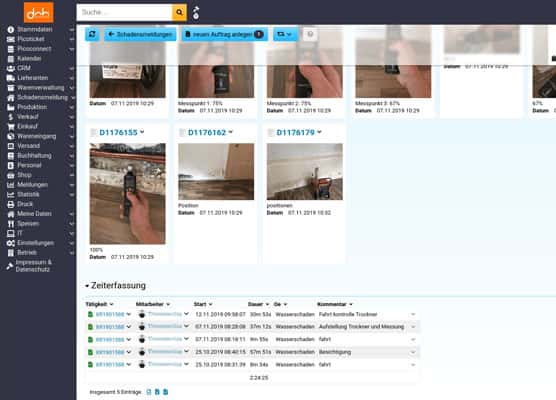This screenshot has width=556, height=400.
Task: Click the Personal icon in sidebar
Action: [x=11, y=165]
